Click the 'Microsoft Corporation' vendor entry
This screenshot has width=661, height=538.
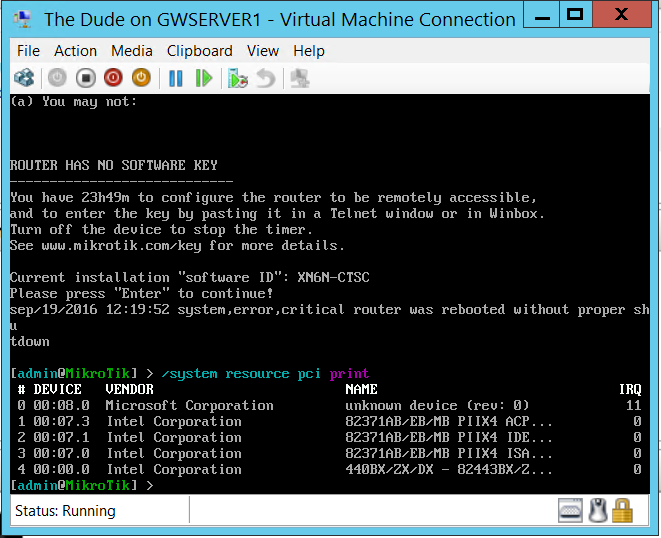[x=189, y=405]
